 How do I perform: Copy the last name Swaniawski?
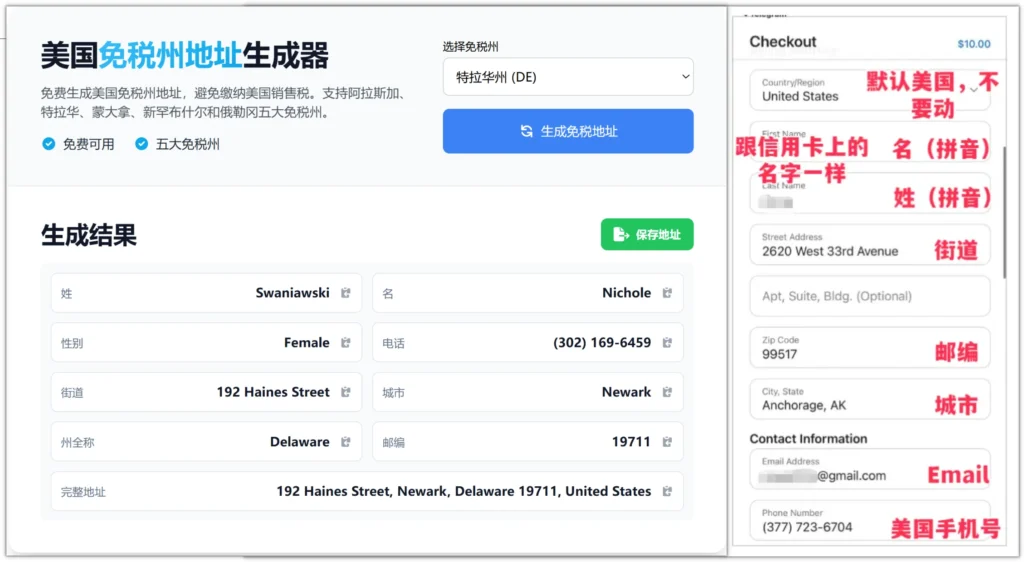(x=346, y=293)
